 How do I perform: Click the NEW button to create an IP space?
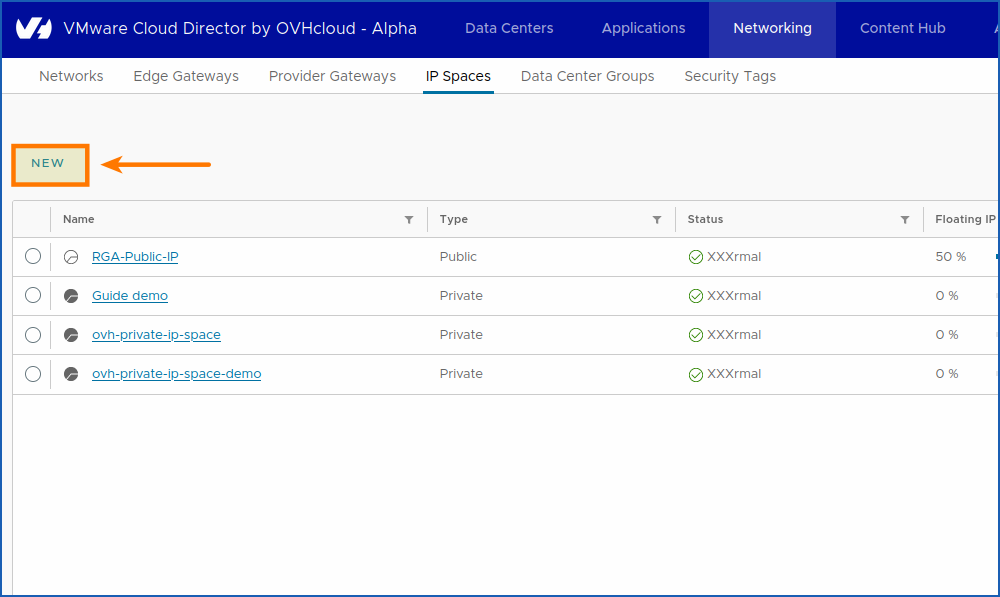(49, 163)
